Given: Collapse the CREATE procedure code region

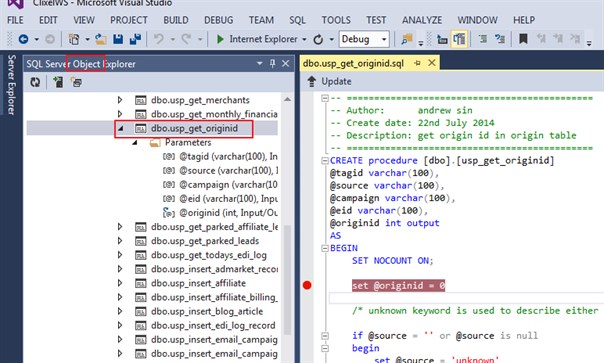Looking at the screenshot, I should click(325, 160).
